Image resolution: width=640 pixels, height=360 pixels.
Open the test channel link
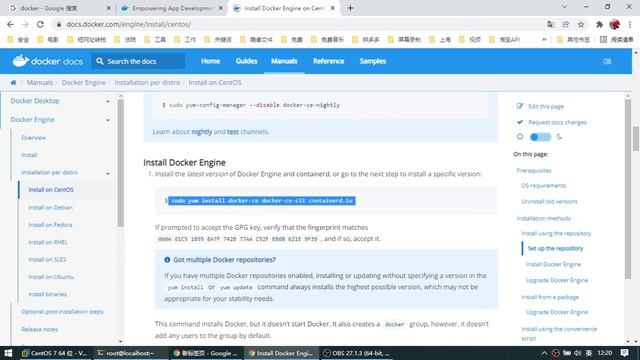click(233, 132)
